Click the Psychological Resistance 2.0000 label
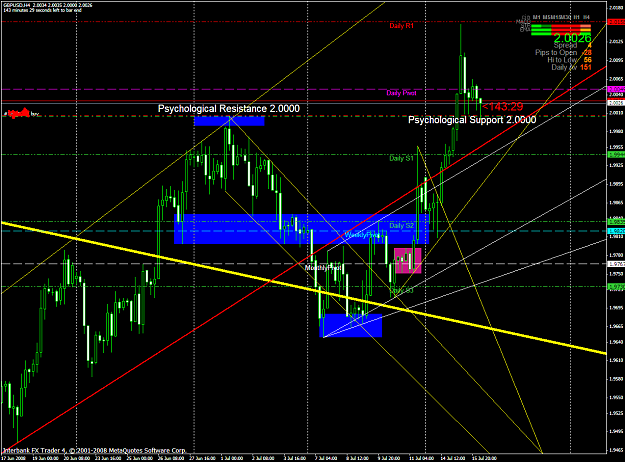Image resolution: width=625 pixels, height=462 pixels. pos(228,108)
